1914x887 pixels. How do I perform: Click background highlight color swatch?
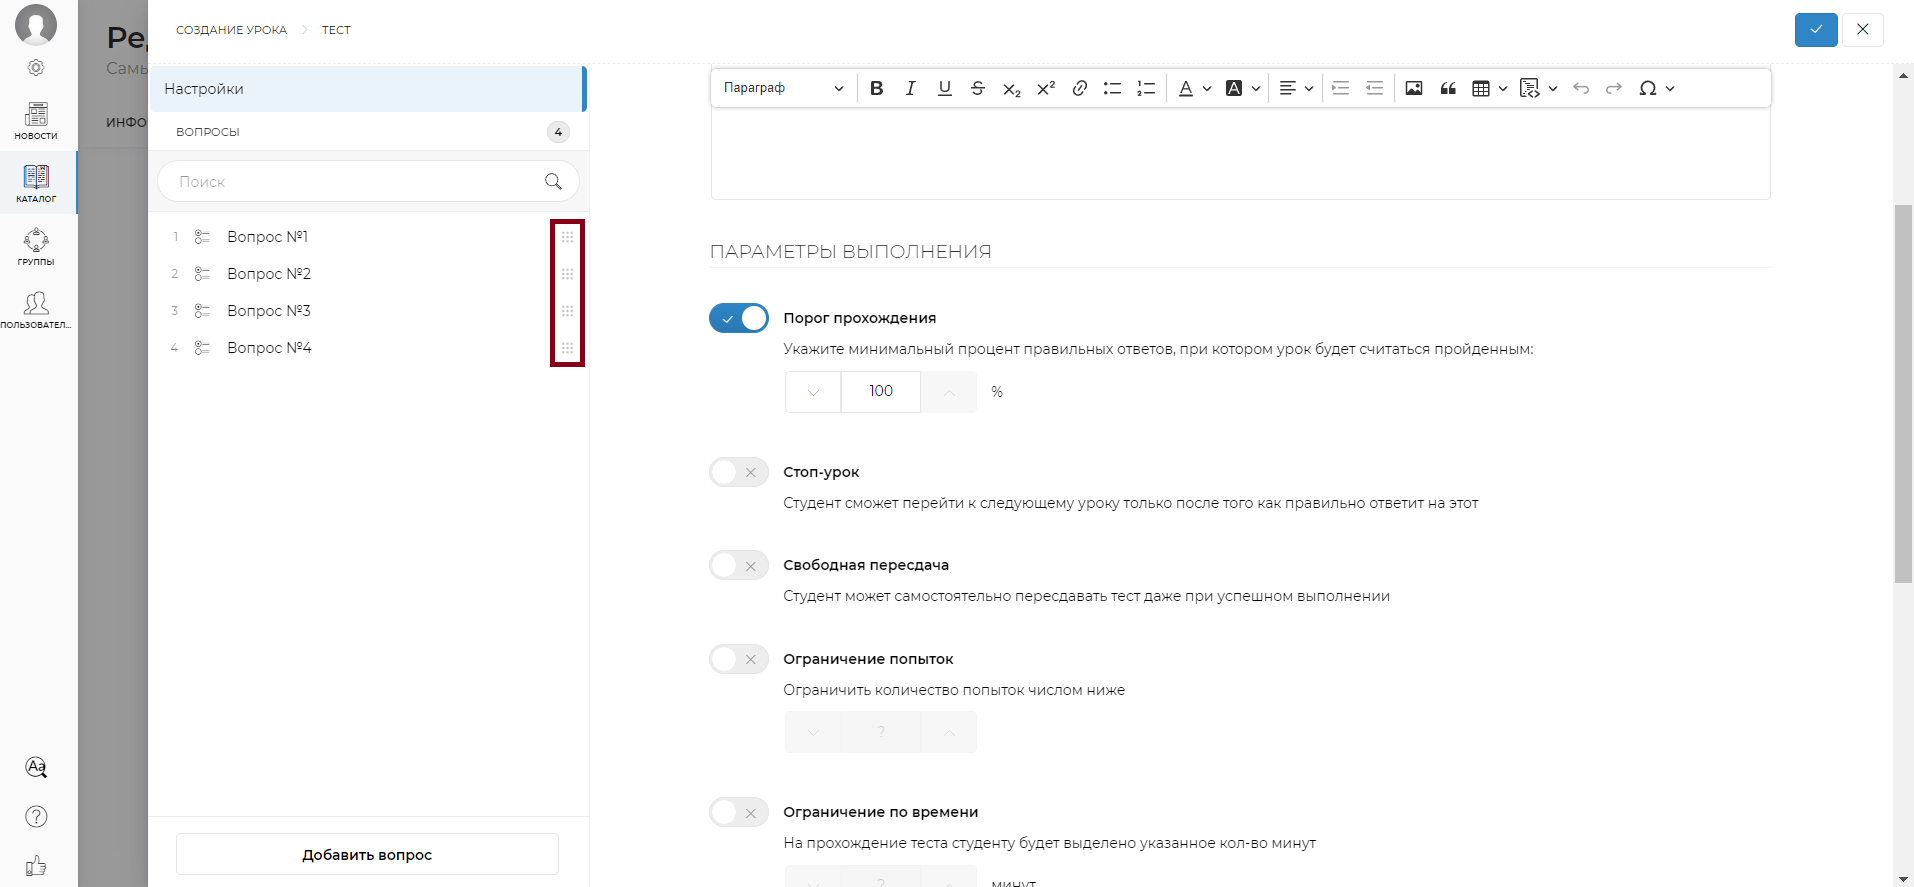(x=1234, y=88)
